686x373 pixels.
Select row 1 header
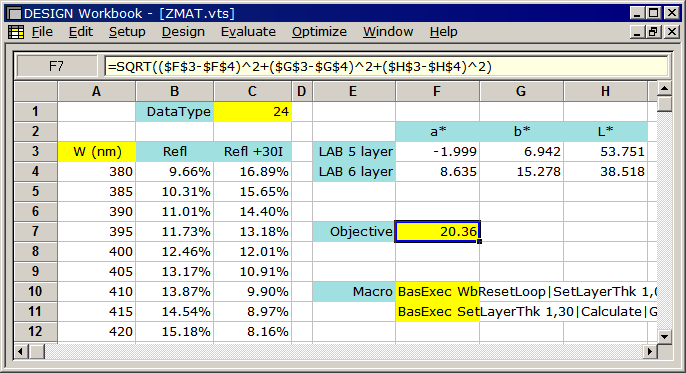click(35, 112)
